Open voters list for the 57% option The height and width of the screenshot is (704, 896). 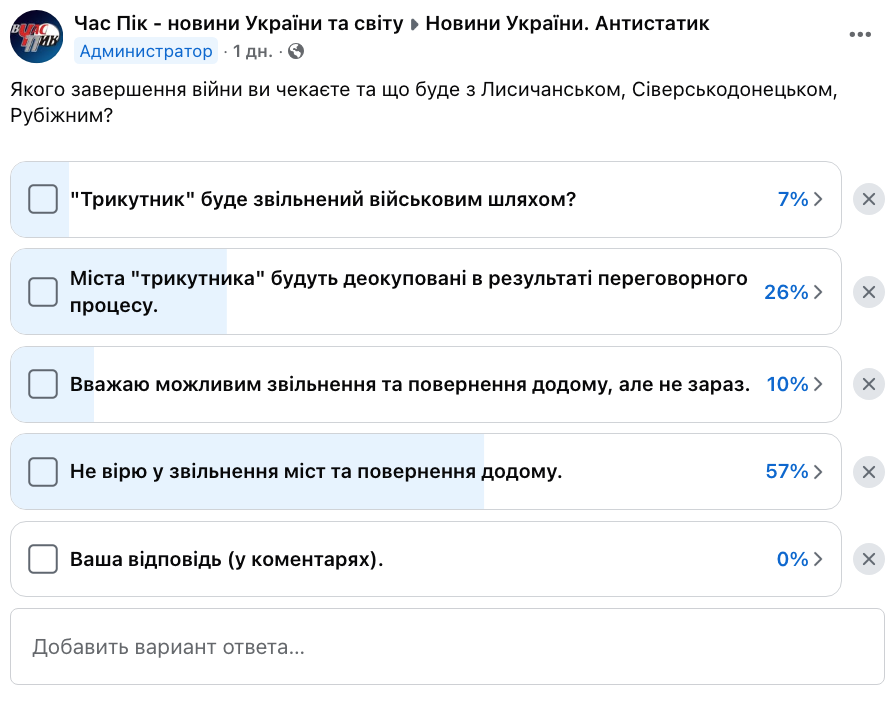point(794,471)
